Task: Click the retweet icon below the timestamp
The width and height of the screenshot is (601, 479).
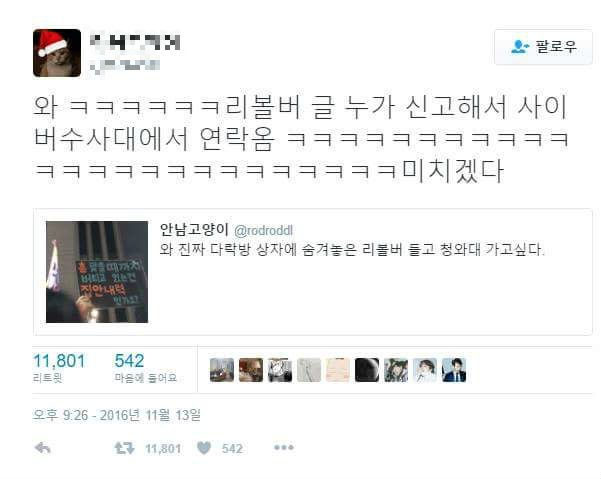Action: (125, 448)
